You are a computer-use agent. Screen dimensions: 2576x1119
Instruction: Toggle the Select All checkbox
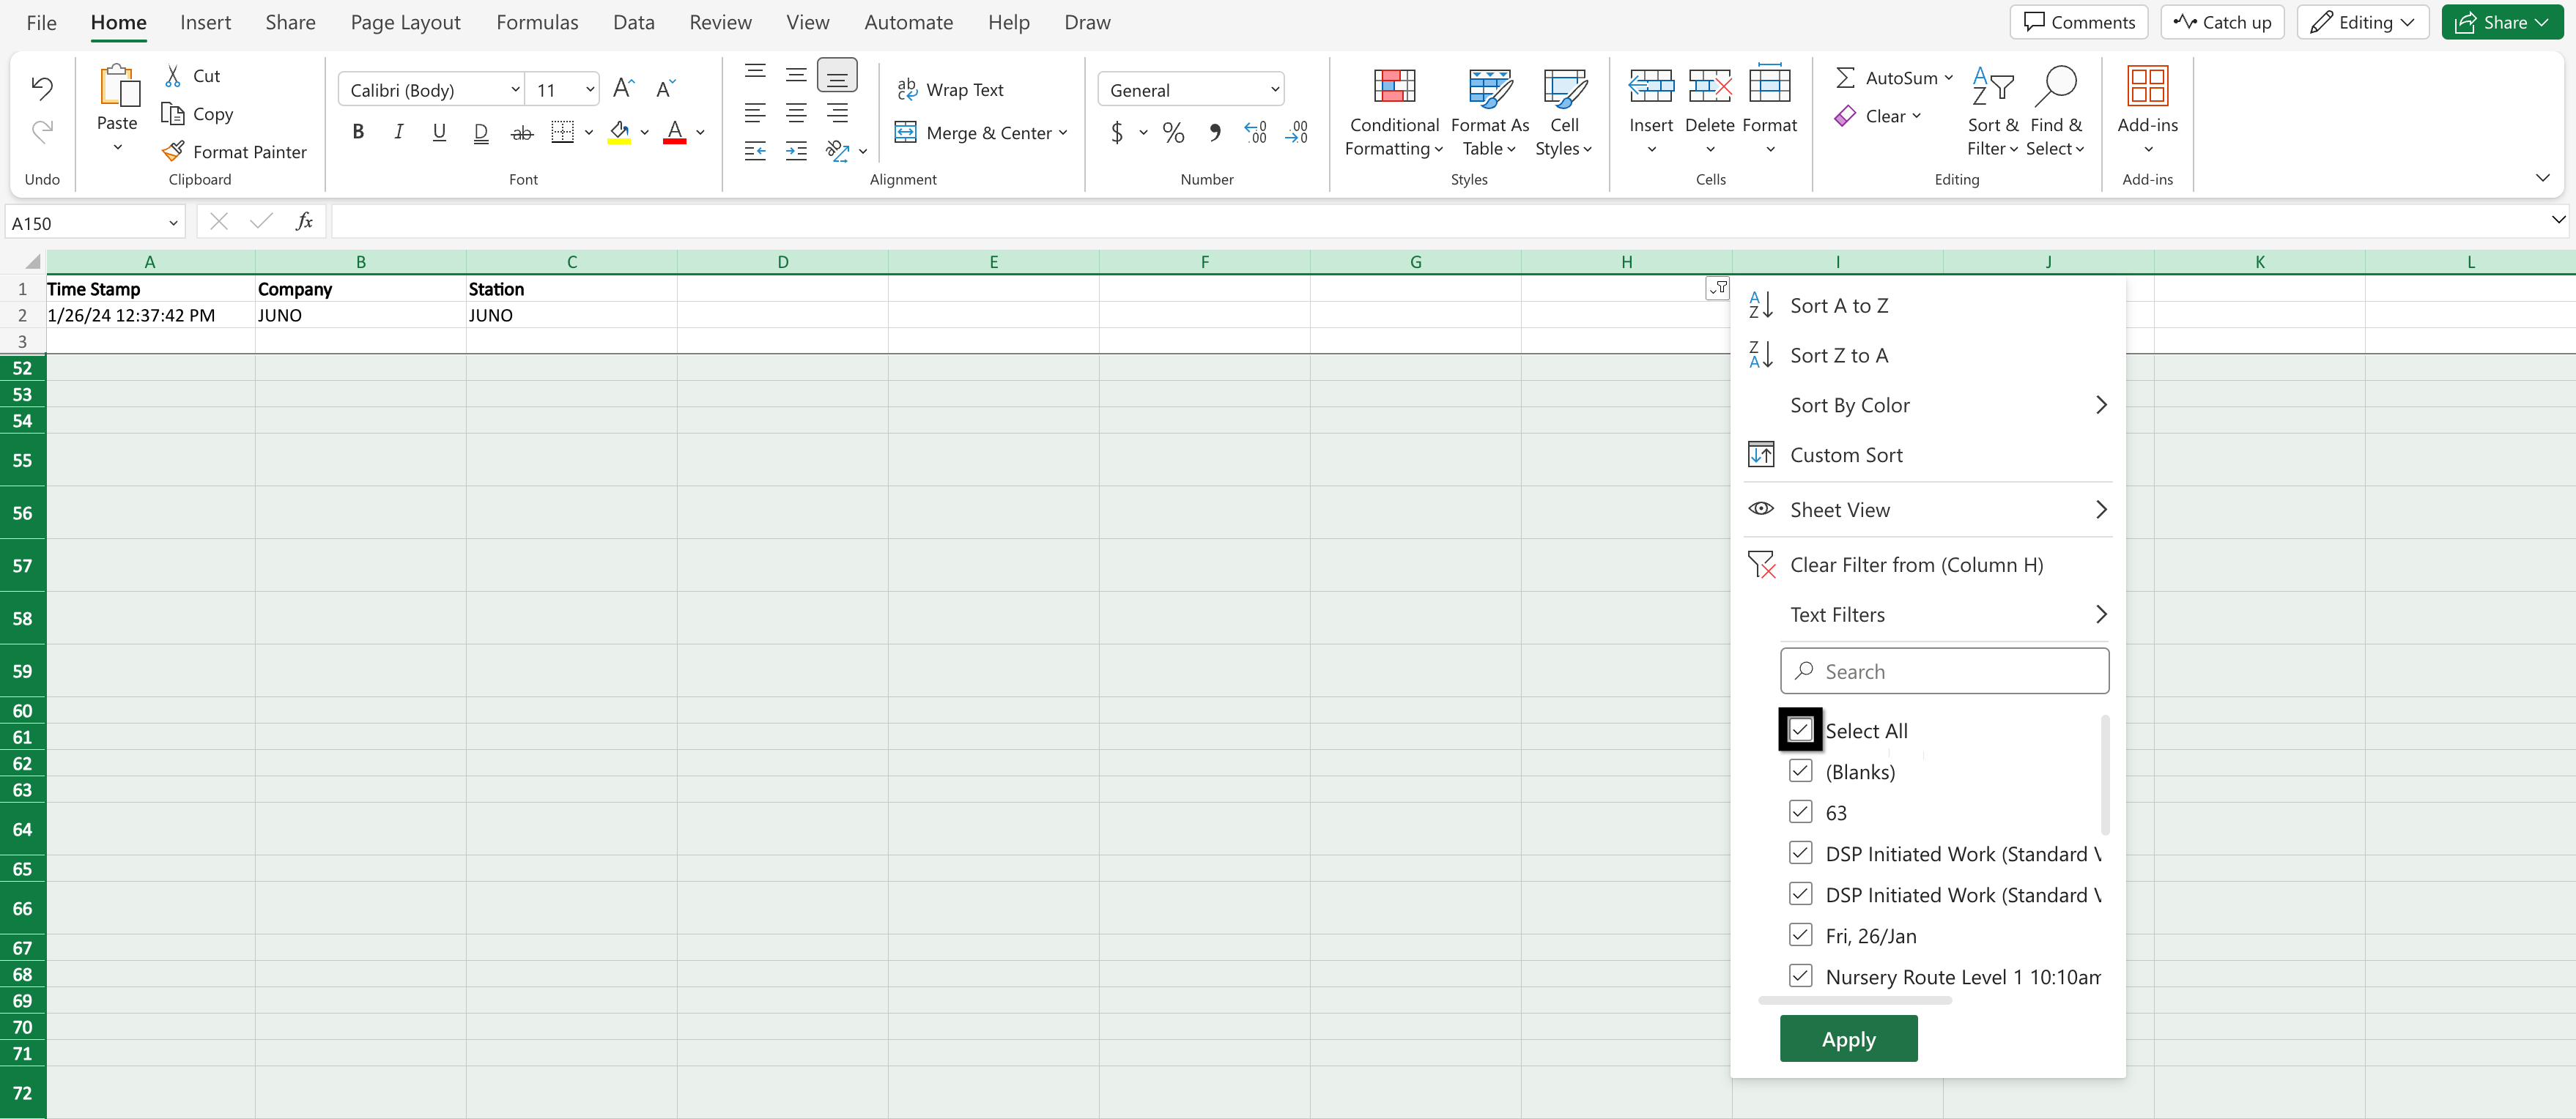pos(1800,730)
